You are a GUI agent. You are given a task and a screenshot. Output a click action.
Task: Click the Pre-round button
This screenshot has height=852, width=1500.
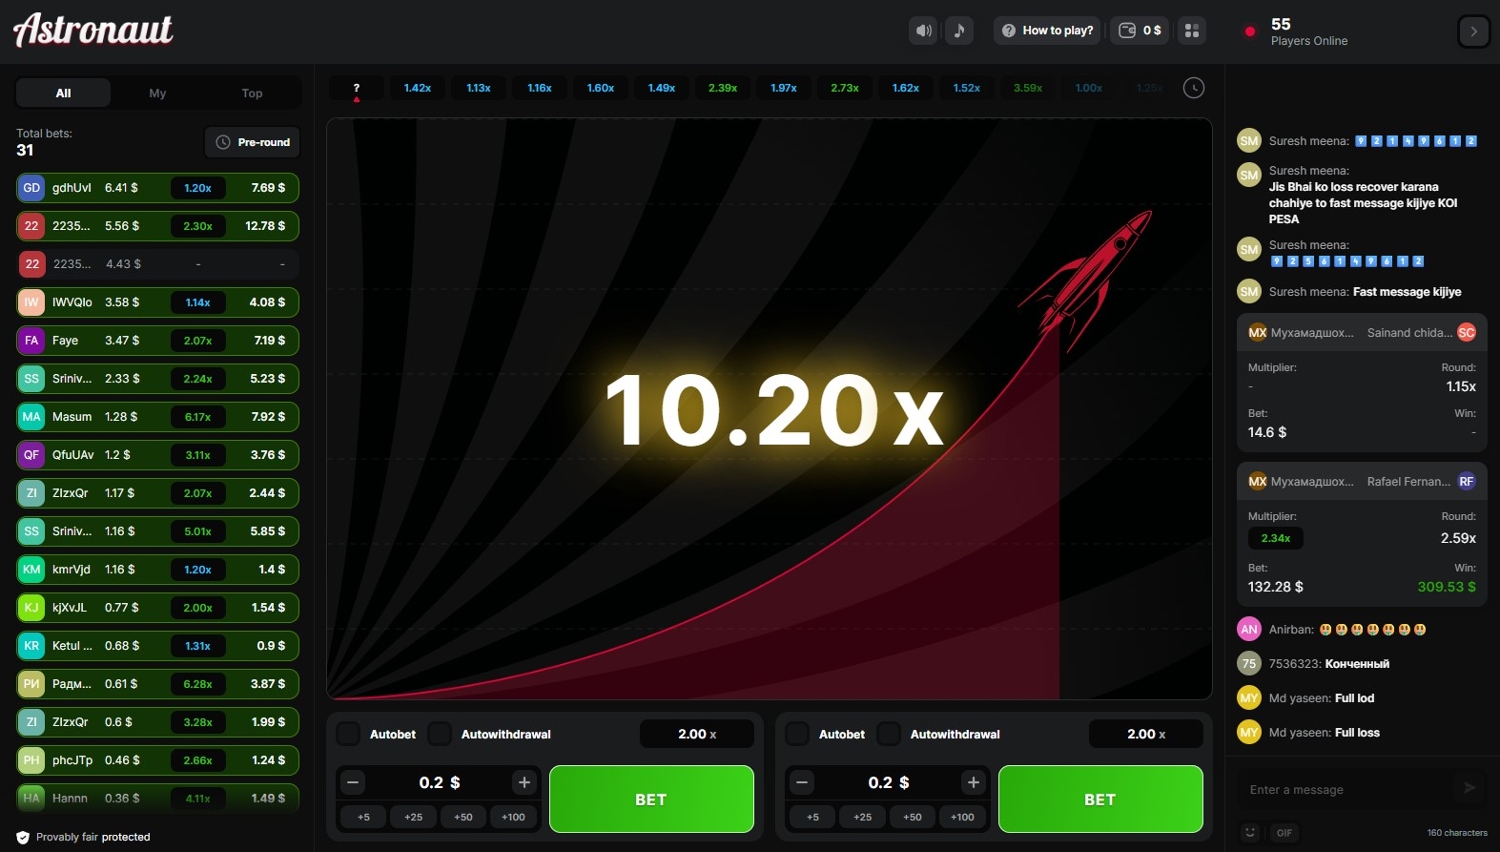252,142
